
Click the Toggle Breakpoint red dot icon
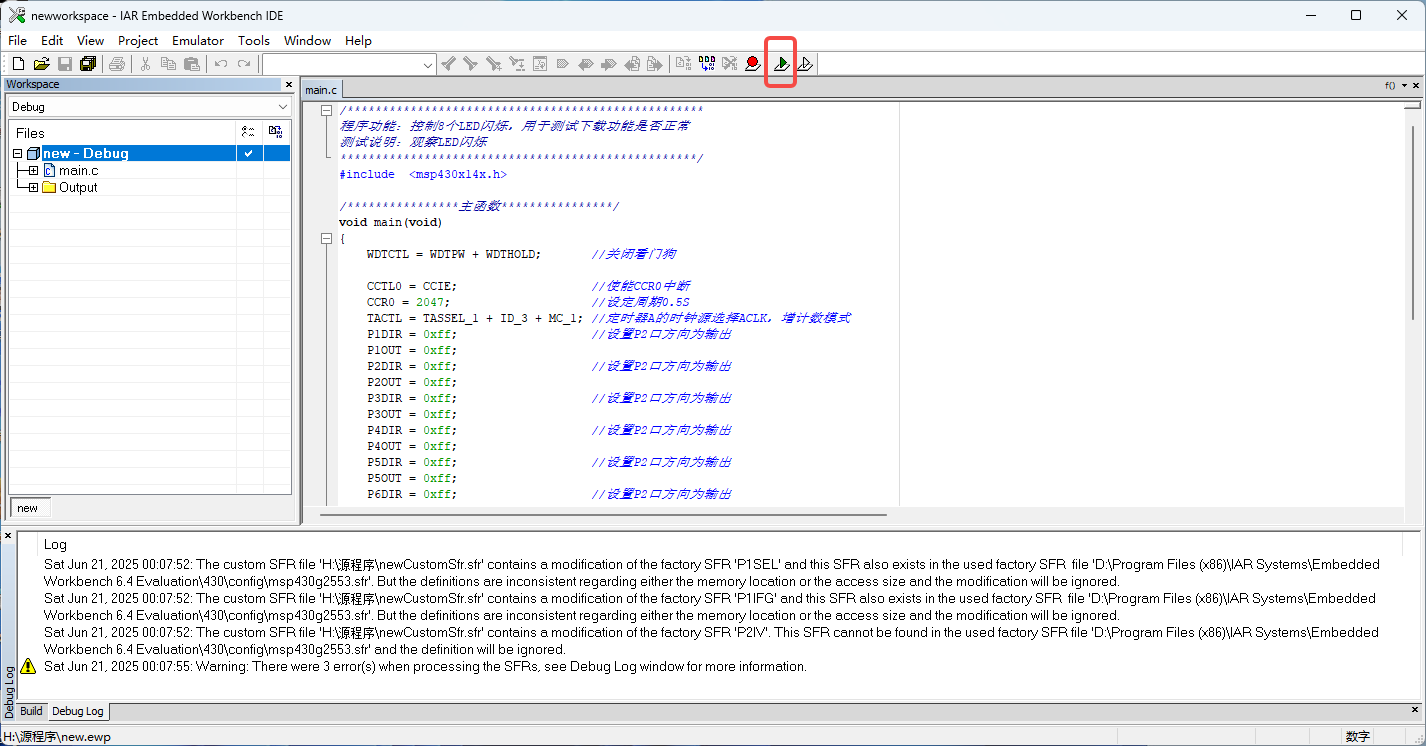click(753, 63)
